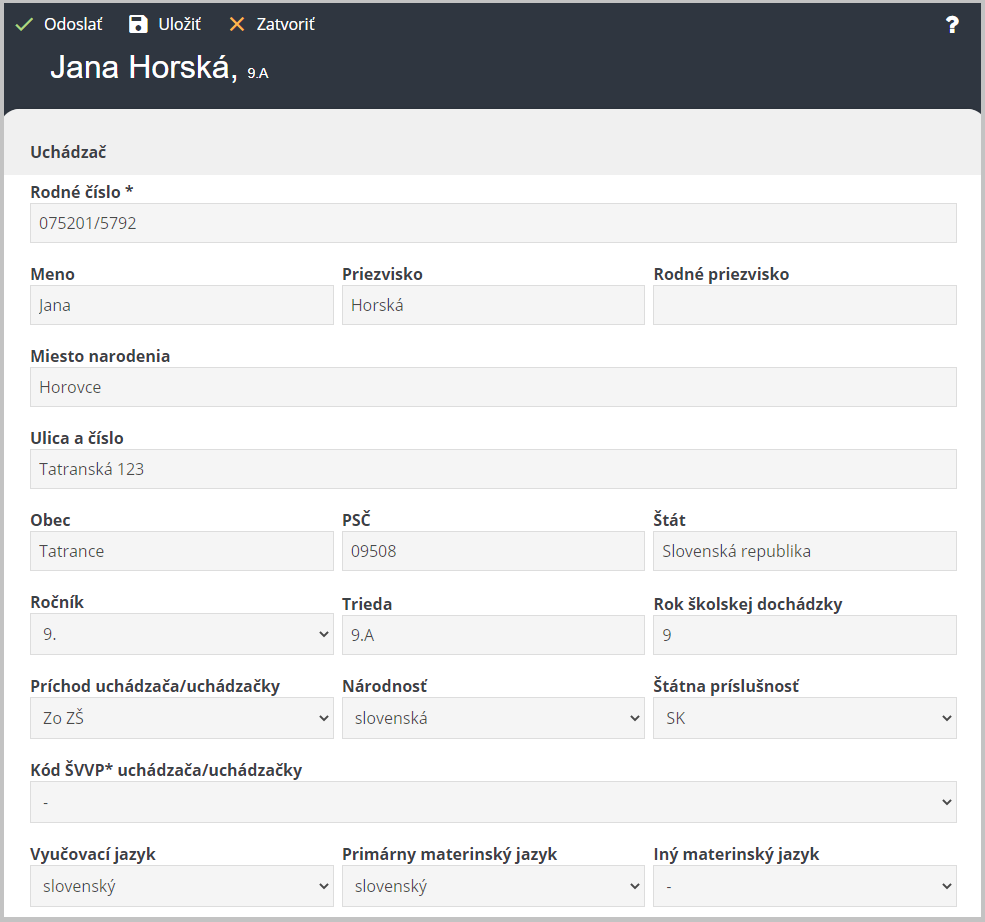Click the PSČ input field
Image resolution: width=985 pixels, height=922 pixels.
[493, 551]
